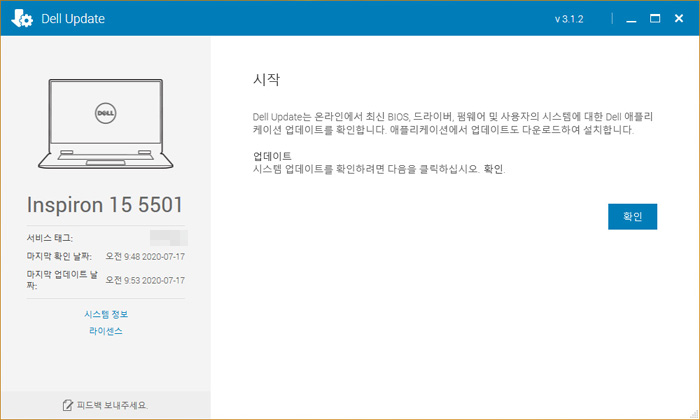Click the date value 오전 9:48 2020-07-17

[145, 256]
